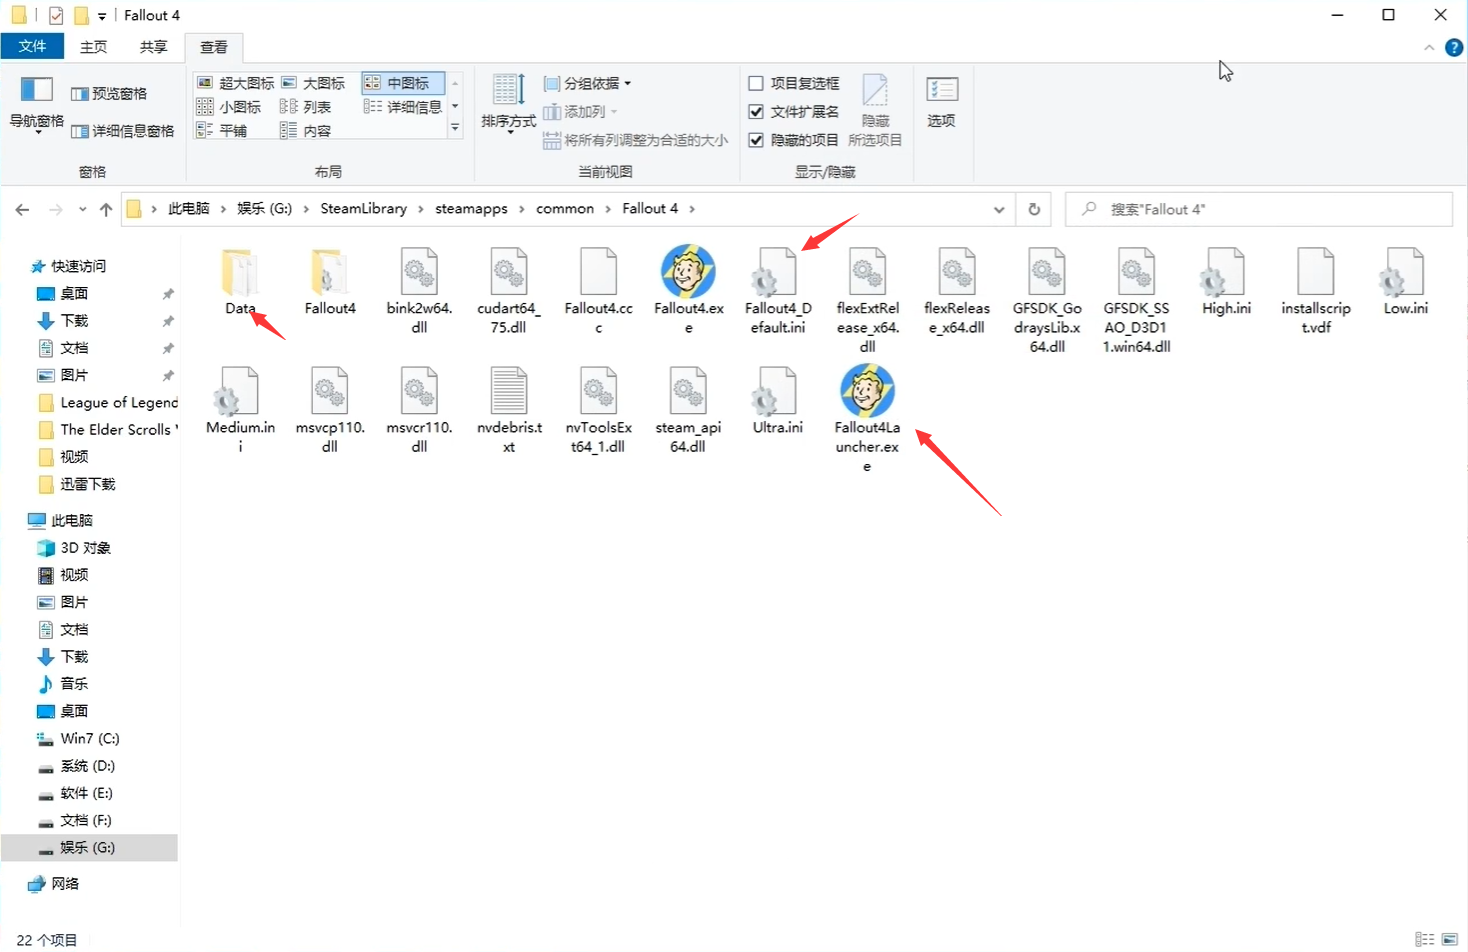Switch to small icons layout
Screen dimensions: 1468x952
coord(229,106)
